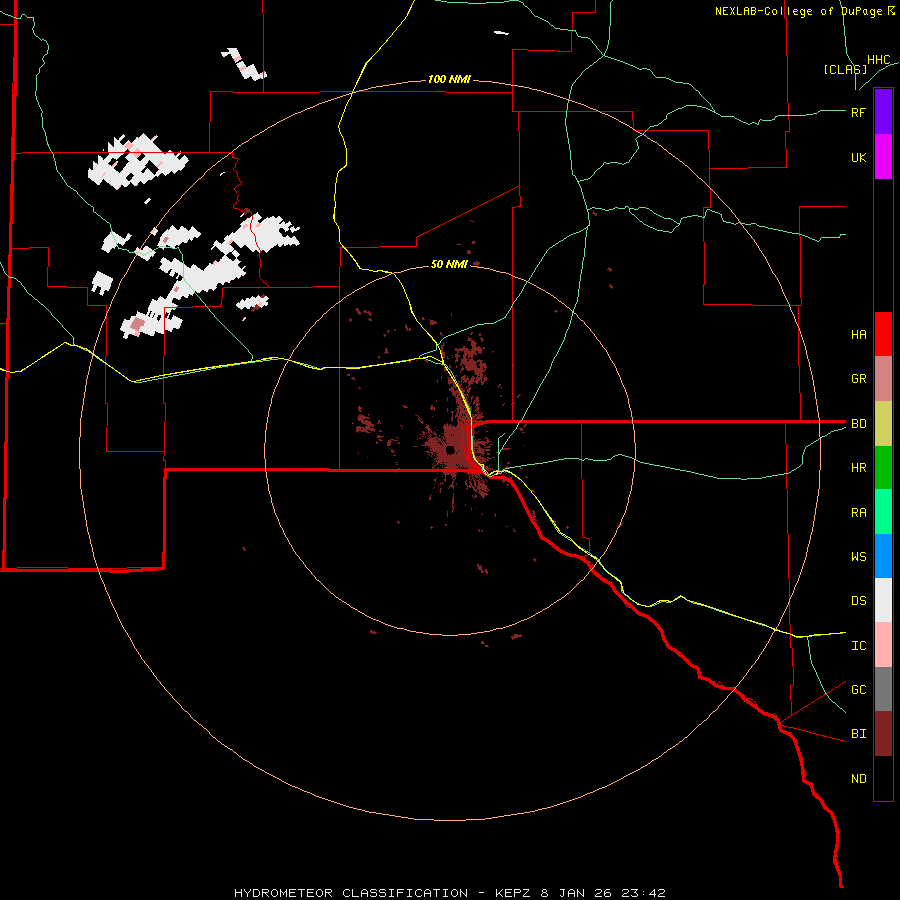Click the BD legend label
The width and height of the screenshot is (900, 900).
pos(858,424)
